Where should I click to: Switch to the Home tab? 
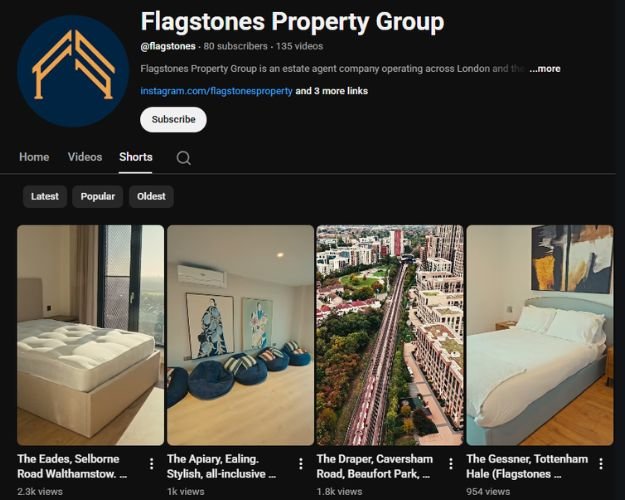pyautogui.click(x=34, y=157)
